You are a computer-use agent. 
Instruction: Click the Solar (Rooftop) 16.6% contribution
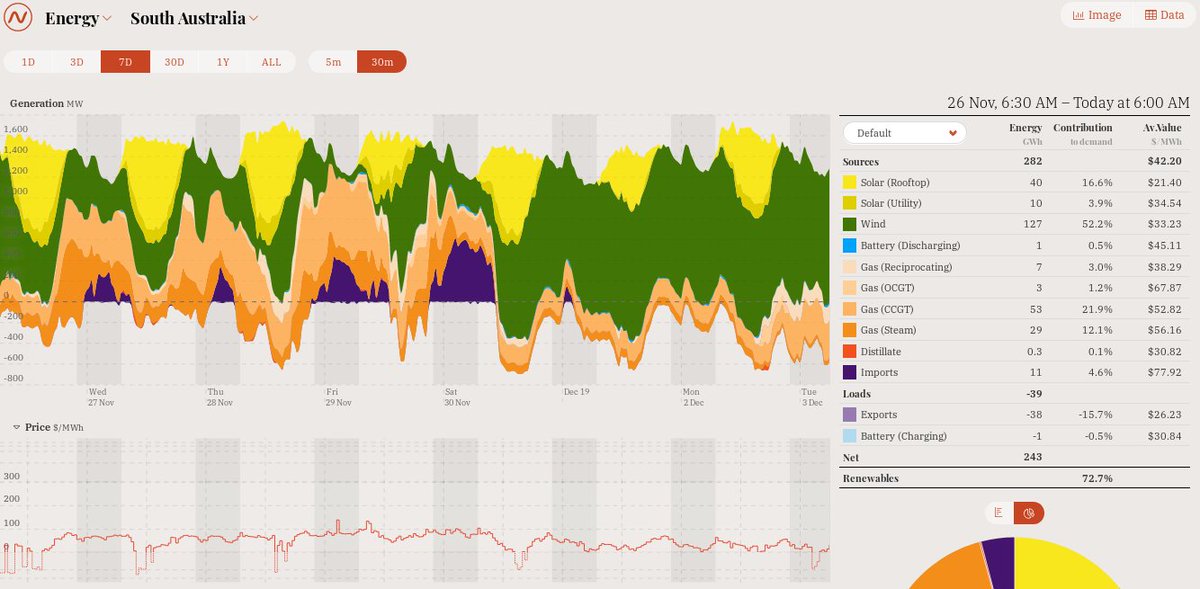1096,182
